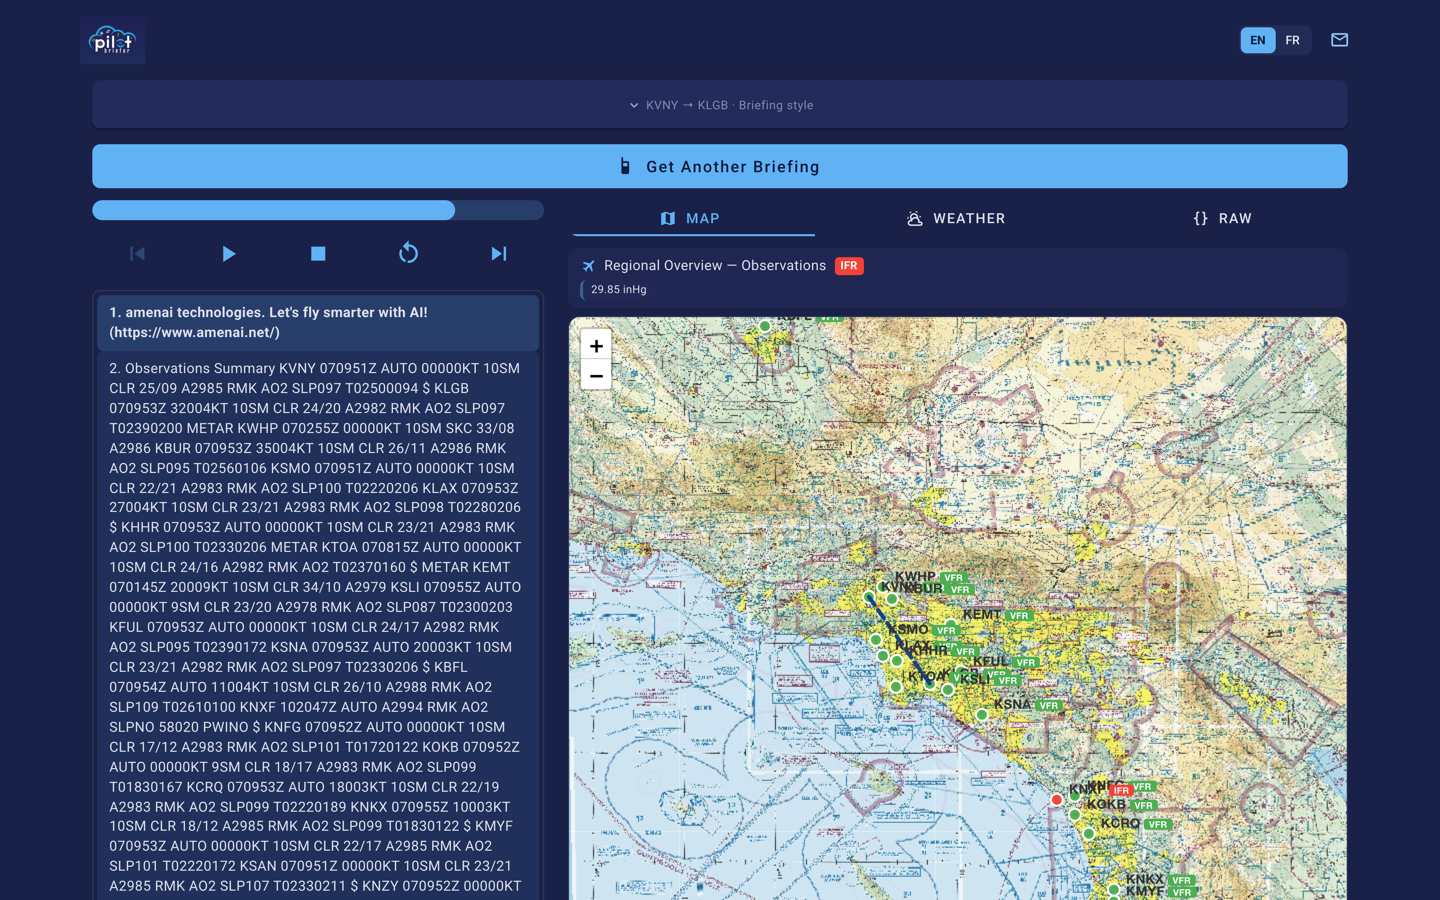Select the Observations Summary paragraph
Screen dimensions: 1440x900
tap(318, 627)
